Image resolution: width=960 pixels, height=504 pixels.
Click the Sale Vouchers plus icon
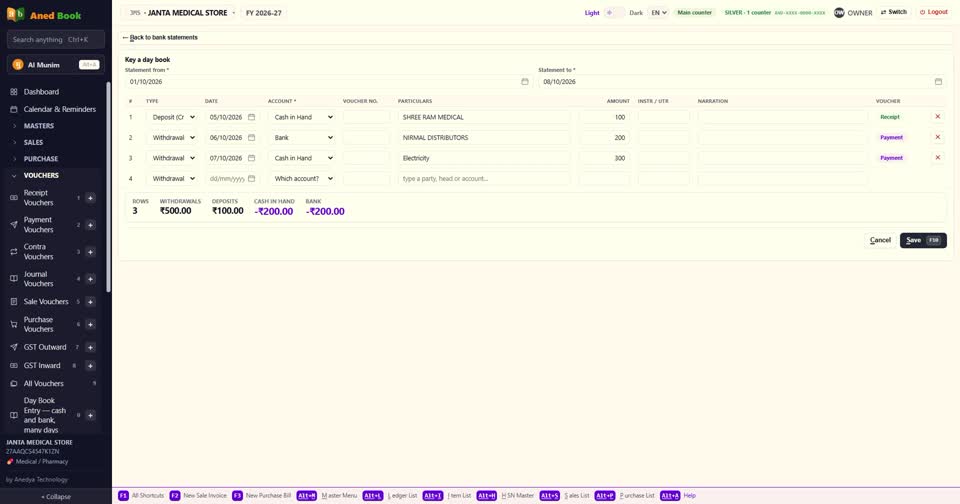pos(90,301)
